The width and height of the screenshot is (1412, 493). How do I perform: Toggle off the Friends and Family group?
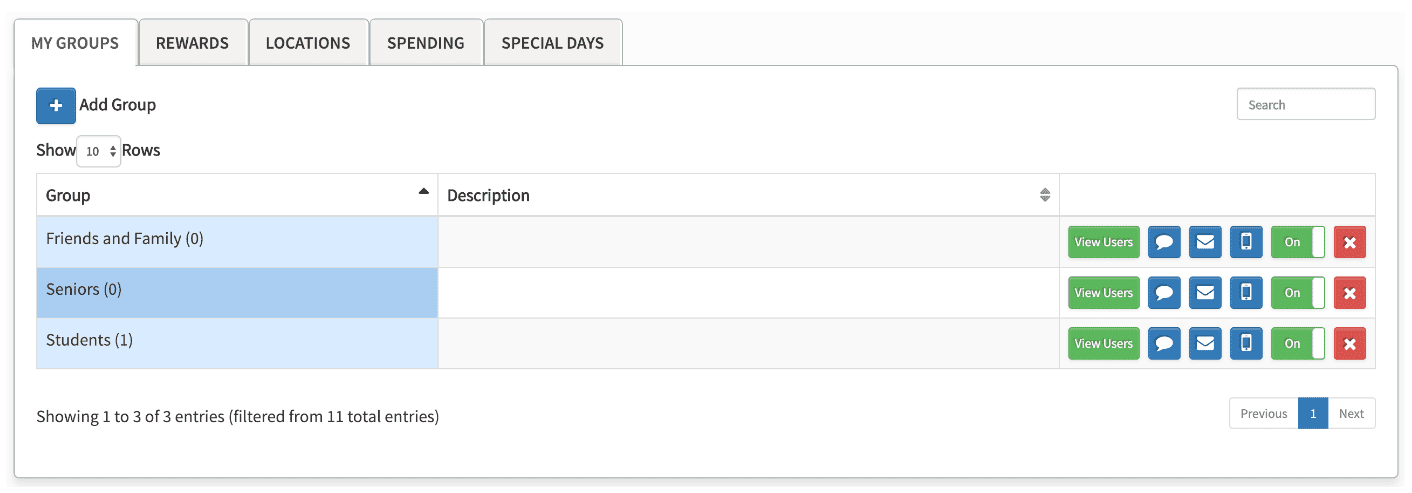[1298, 242]
